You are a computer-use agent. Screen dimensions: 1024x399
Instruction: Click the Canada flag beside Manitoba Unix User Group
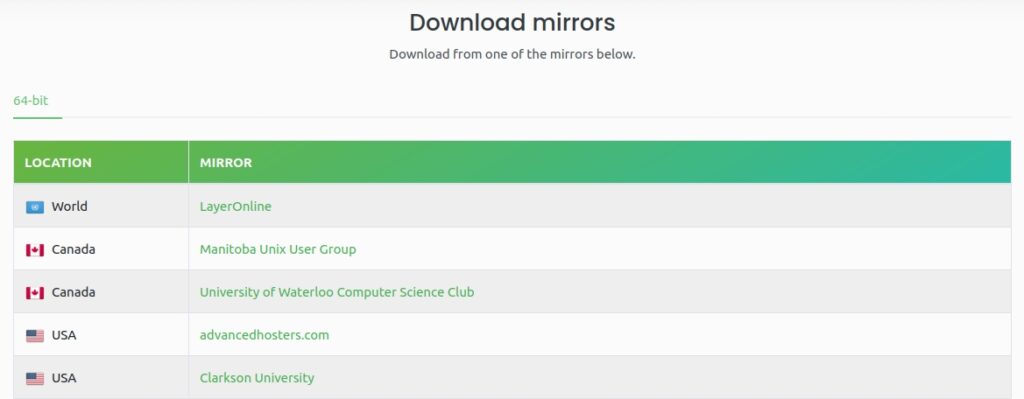click(x=35, y=250)
